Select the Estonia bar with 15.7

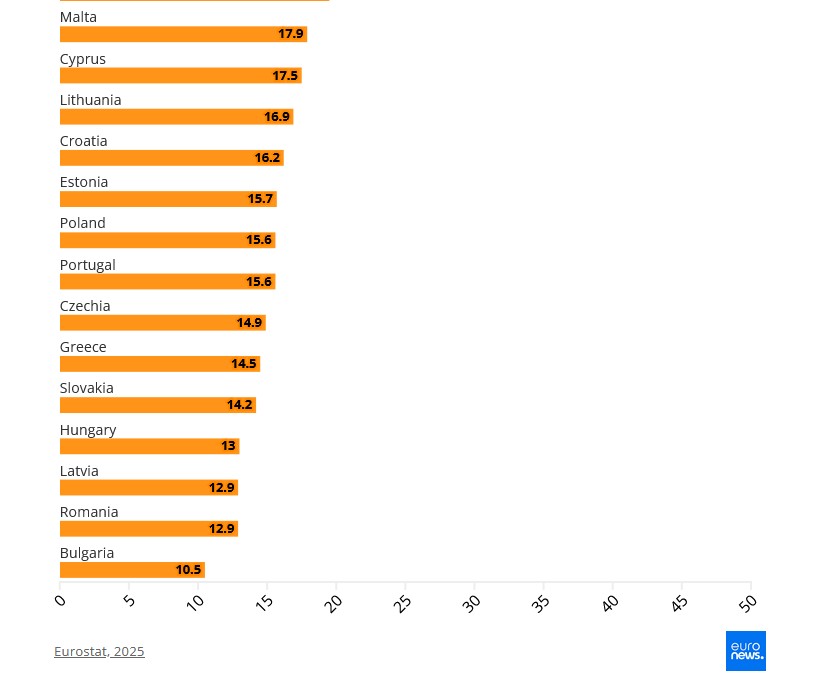(168, 199)
